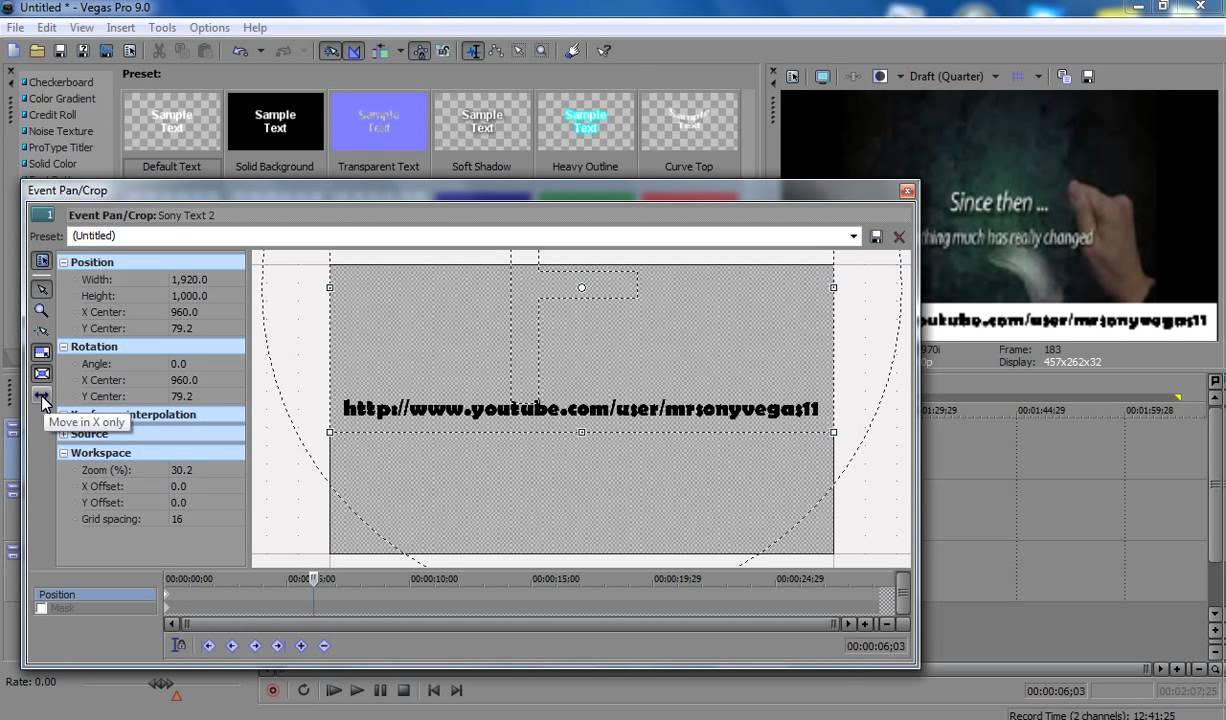Click the Loop Playback button
Image resolution: width=1226 pixels, height=720 pixels.
(x=303, y=690)
